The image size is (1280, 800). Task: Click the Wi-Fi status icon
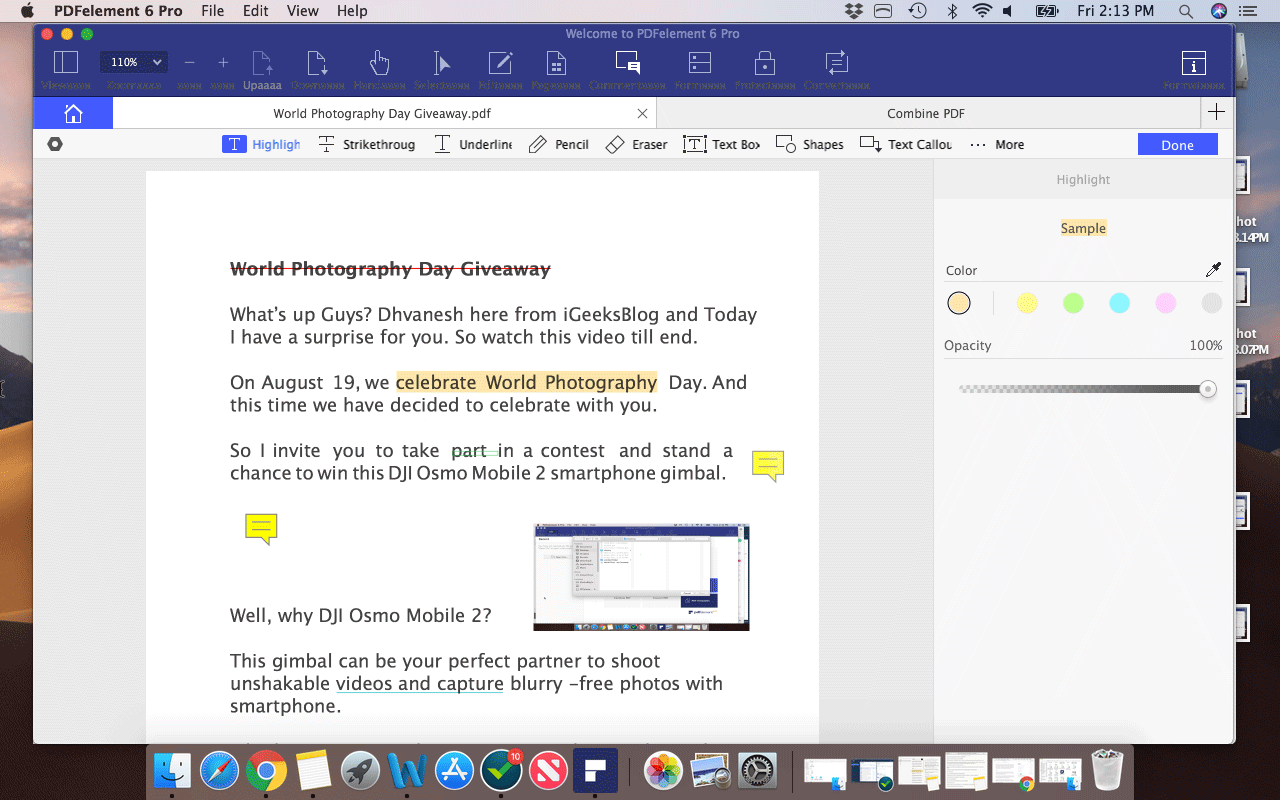982,11
